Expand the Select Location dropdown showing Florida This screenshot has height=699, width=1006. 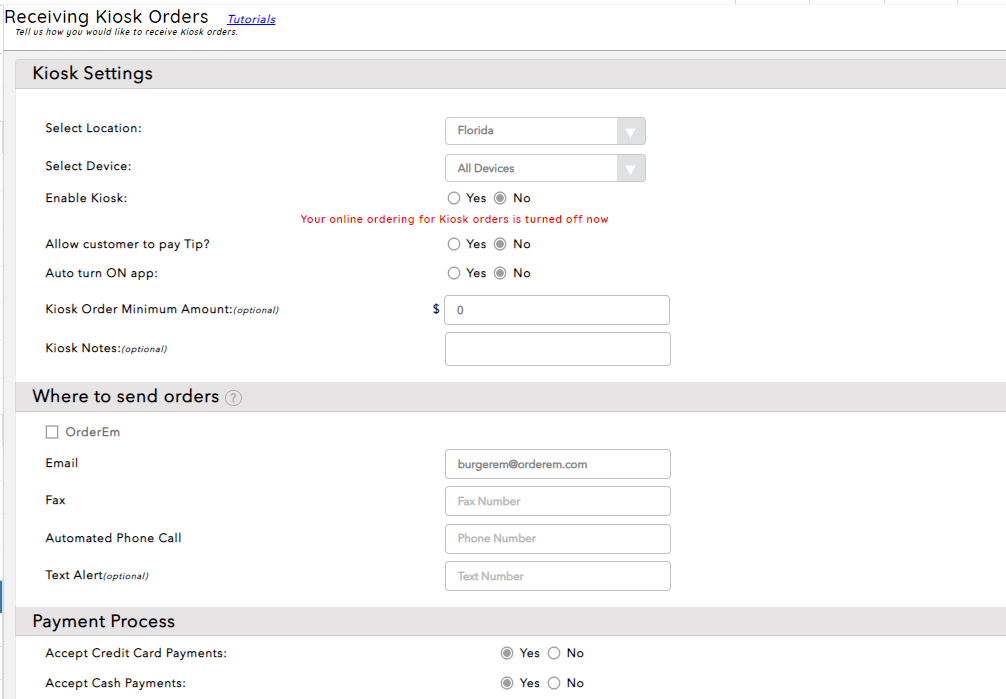coord(545,131)
